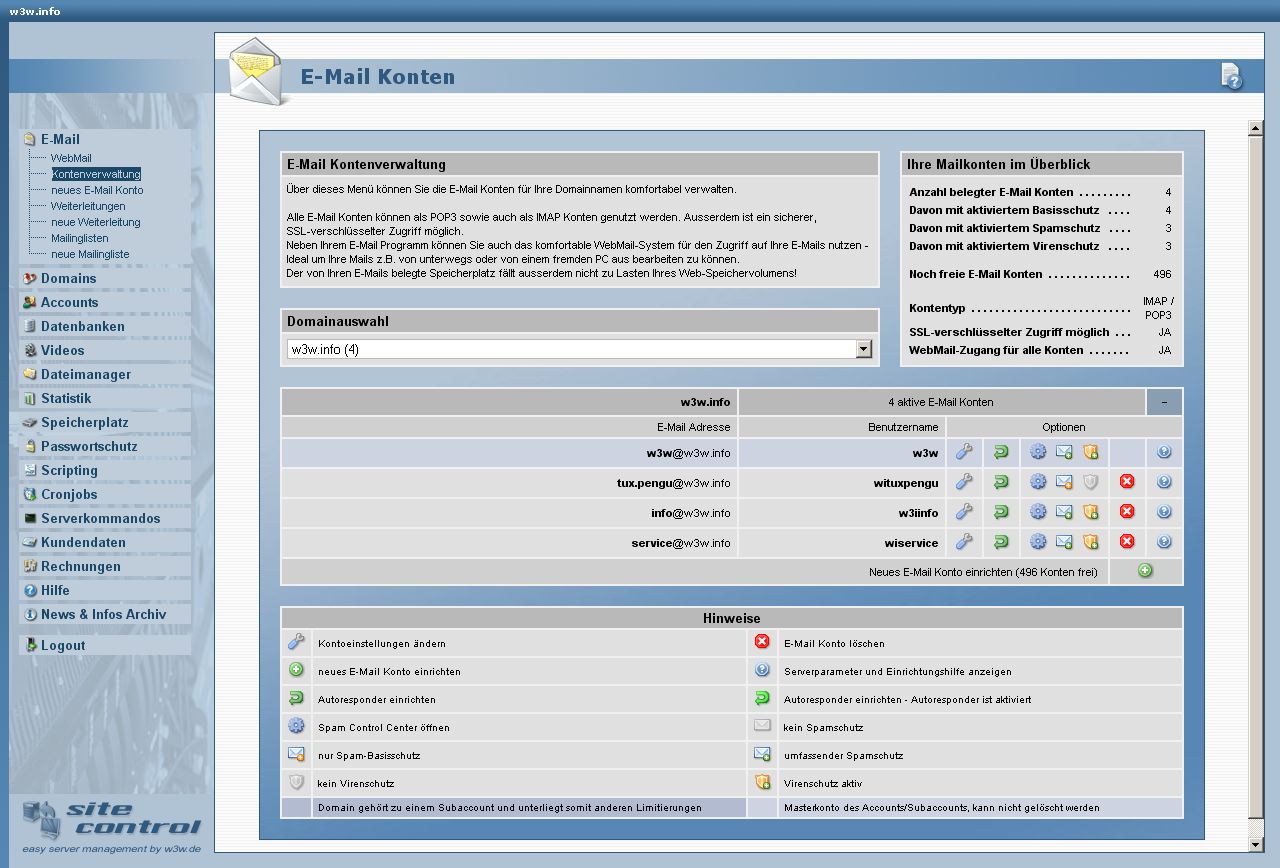Open WebMail link in sidebar
The height and width of the screenshot is (868, 1280).
pos(71,158)
